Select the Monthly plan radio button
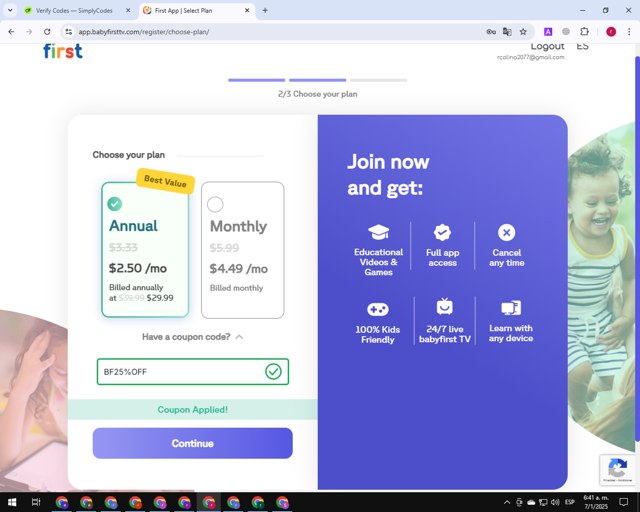 tap(215, 204)
